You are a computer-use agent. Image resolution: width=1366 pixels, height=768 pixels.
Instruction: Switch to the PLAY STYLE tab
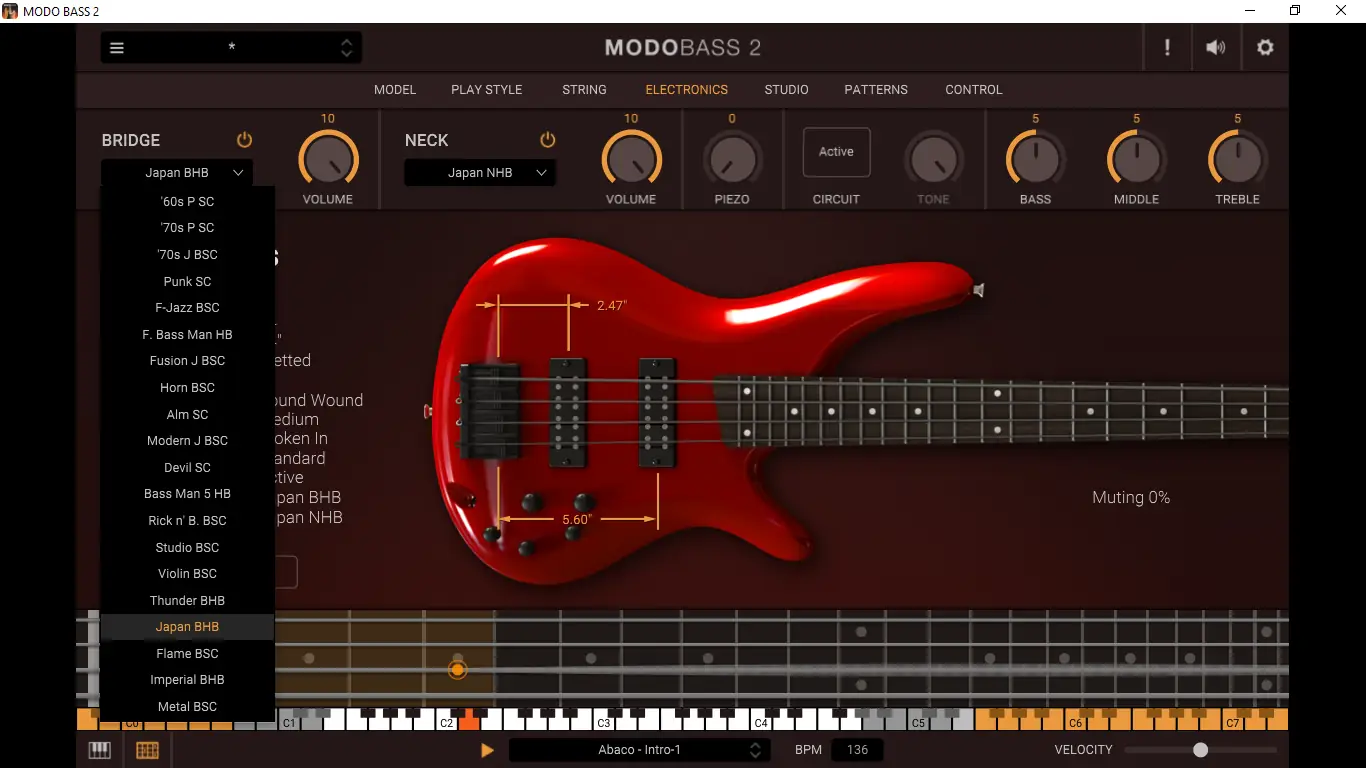(x=487, y=90)
